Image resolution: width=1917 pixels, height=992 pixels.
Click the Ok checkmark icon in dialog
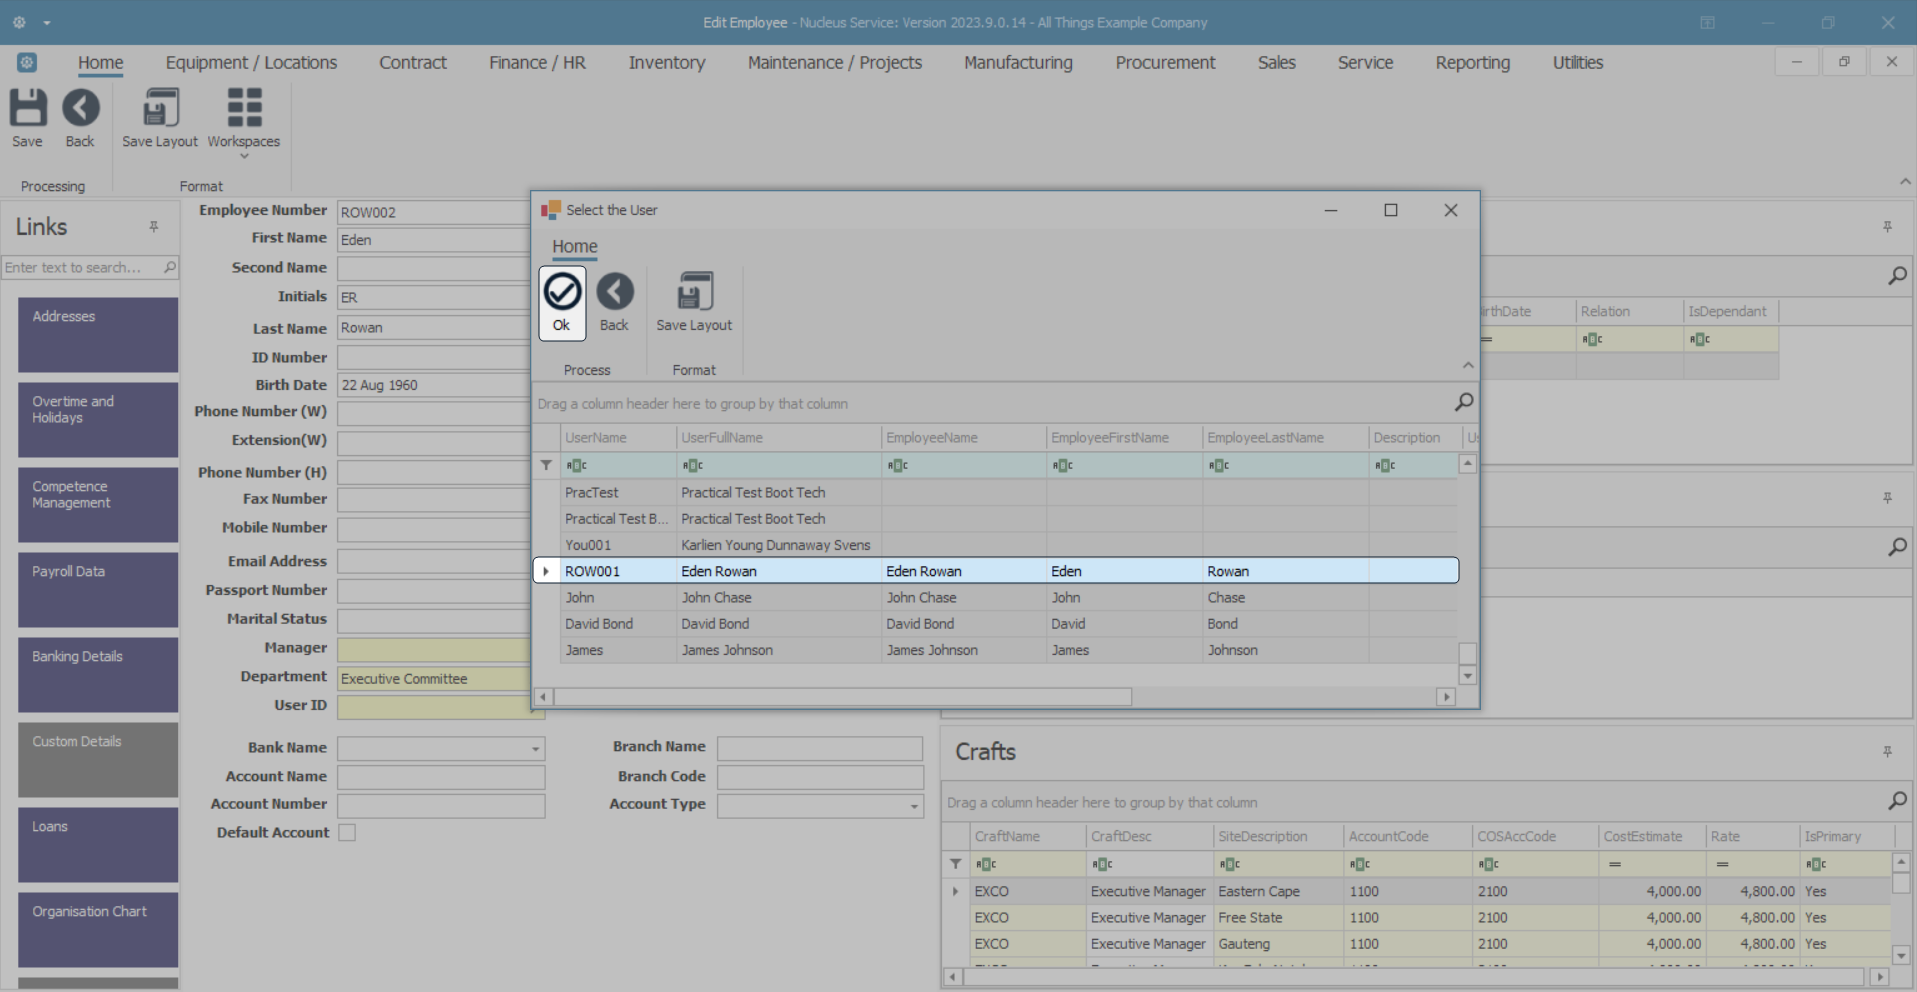pyautogui.click(x=562, y=292)
